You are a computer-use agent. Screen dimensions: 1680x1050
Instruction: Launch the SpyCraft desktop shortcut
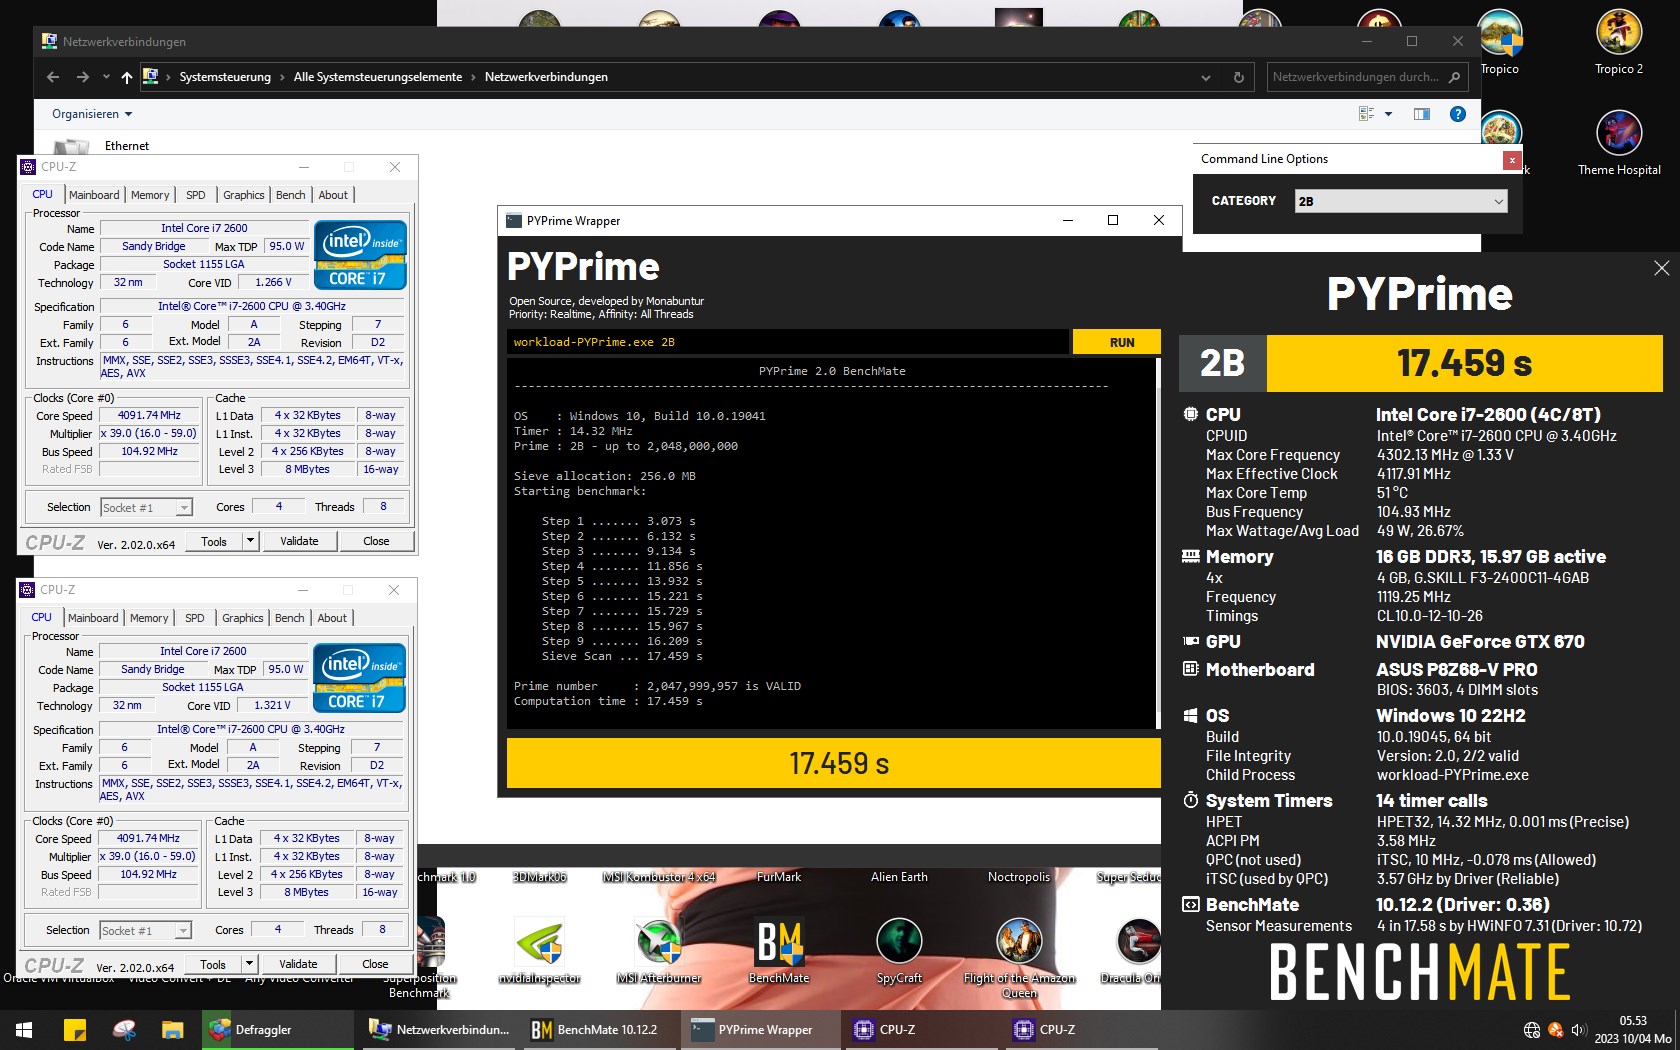(899, 950)
